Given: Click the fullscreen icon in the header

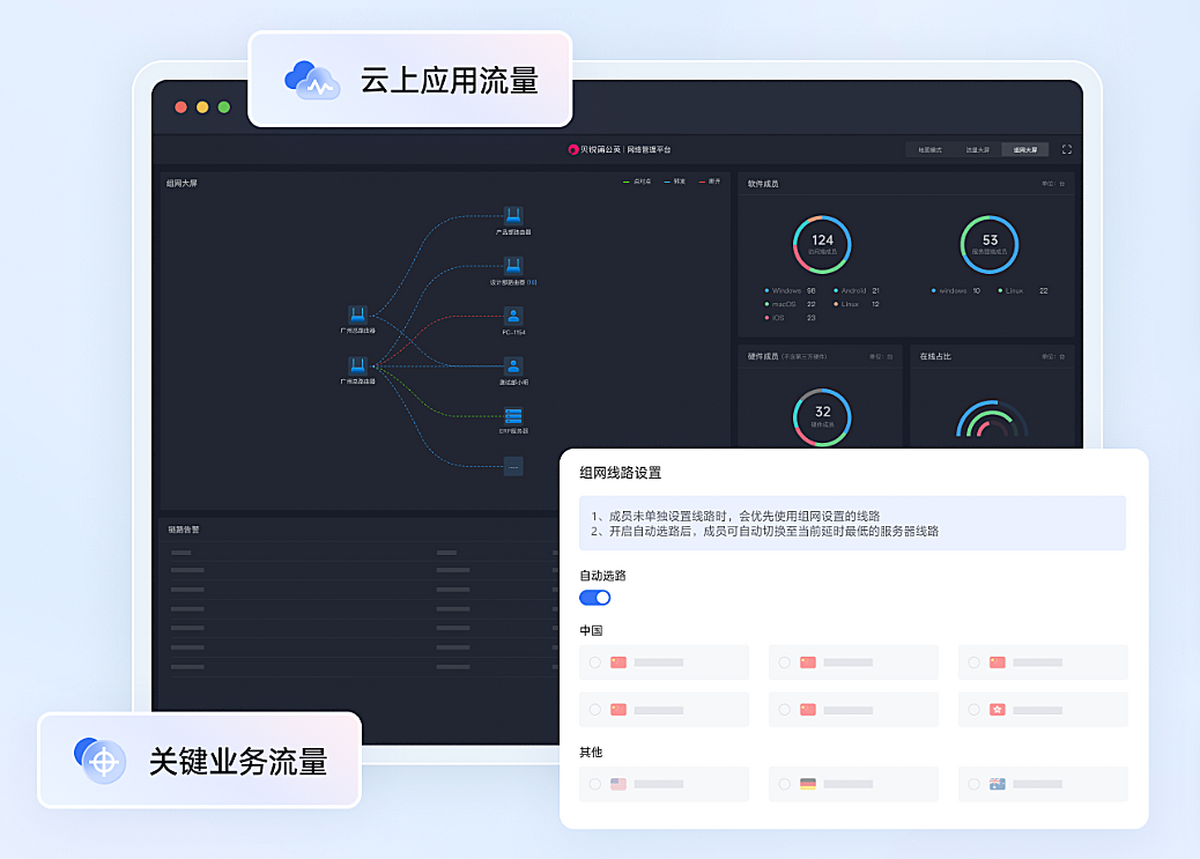Looking at the screenshot, I should [1066, 150].
